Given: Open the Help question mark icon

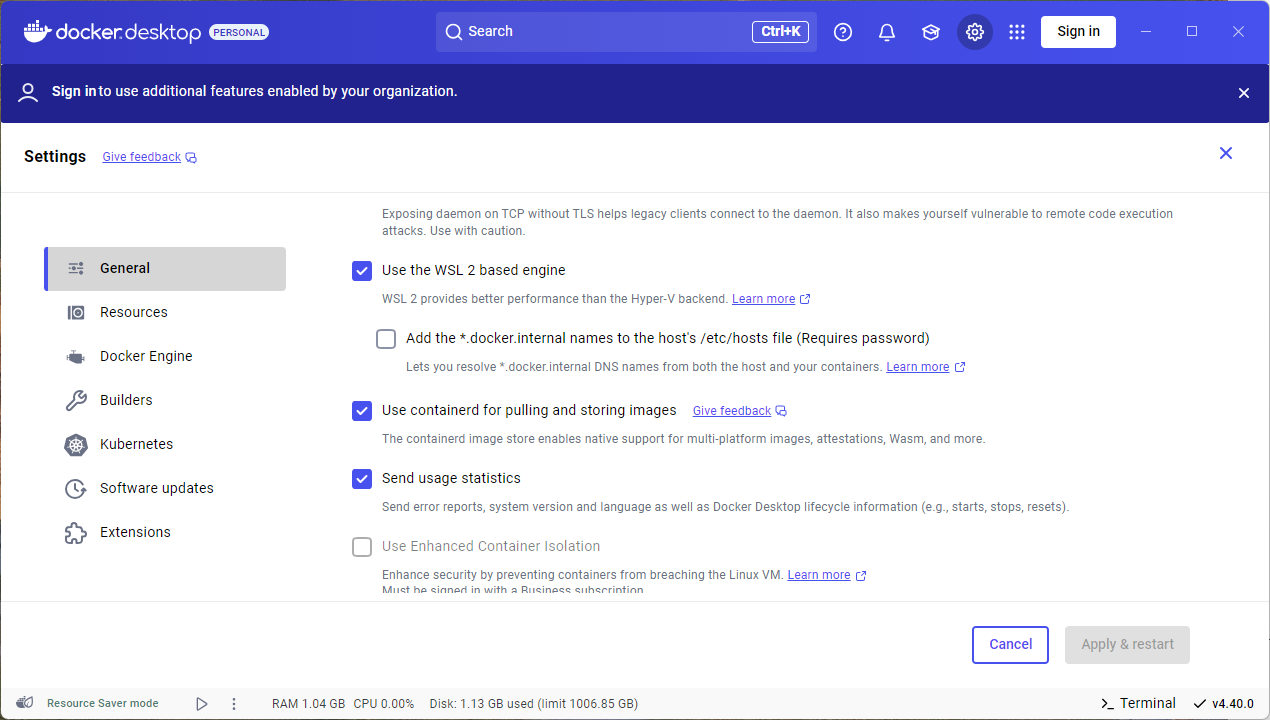Looking at the screenshot, I should [x=843, y=32].
